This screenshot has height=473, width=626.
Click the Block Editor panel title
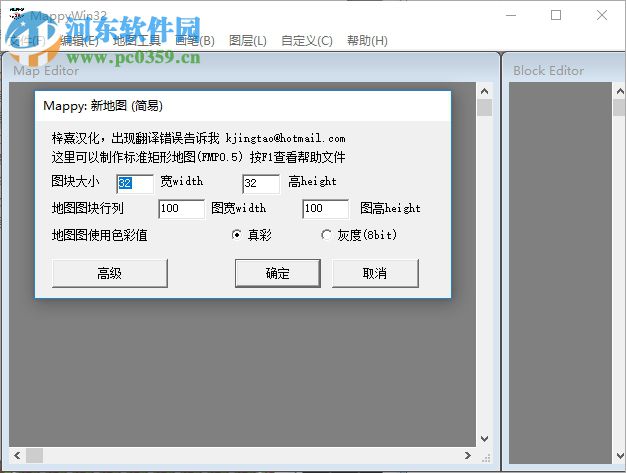pos(548,71)
